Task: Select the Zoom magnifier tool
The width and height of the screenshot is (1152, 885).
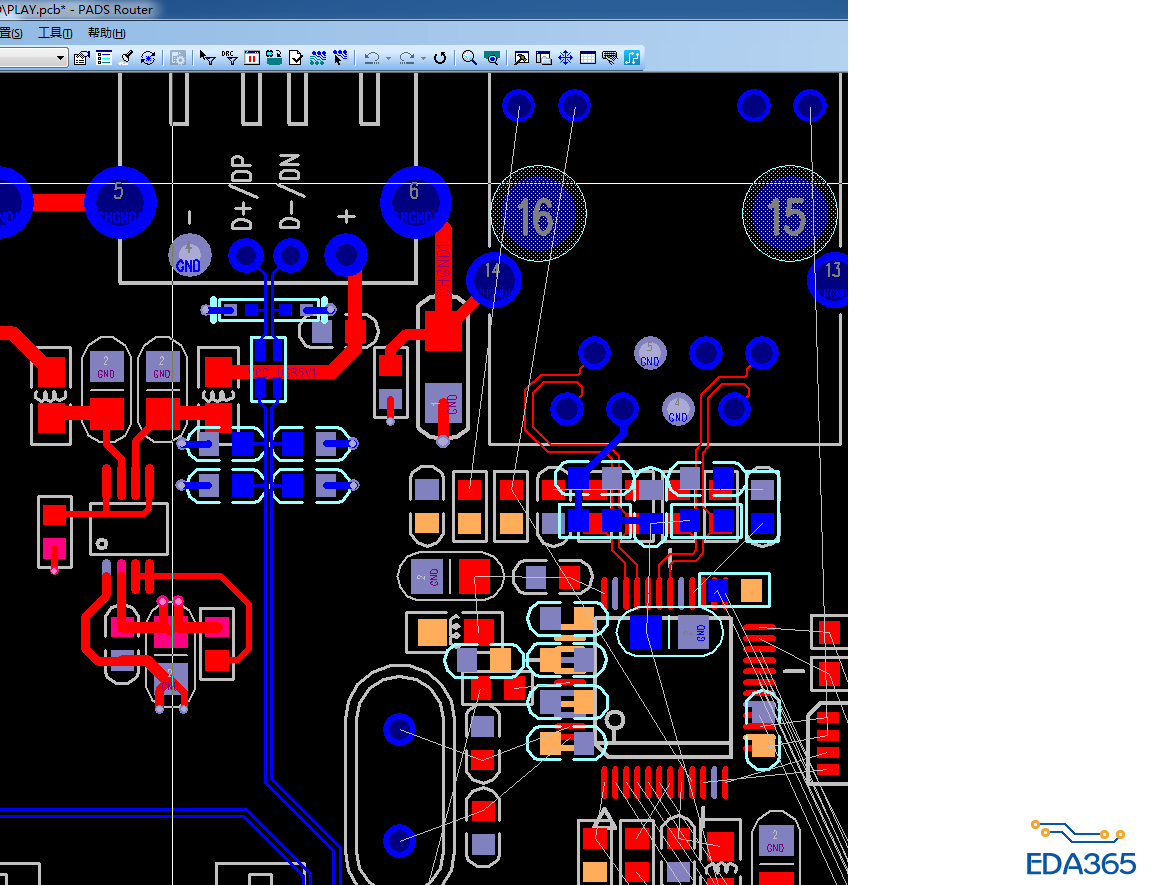Action: [469, 57]
